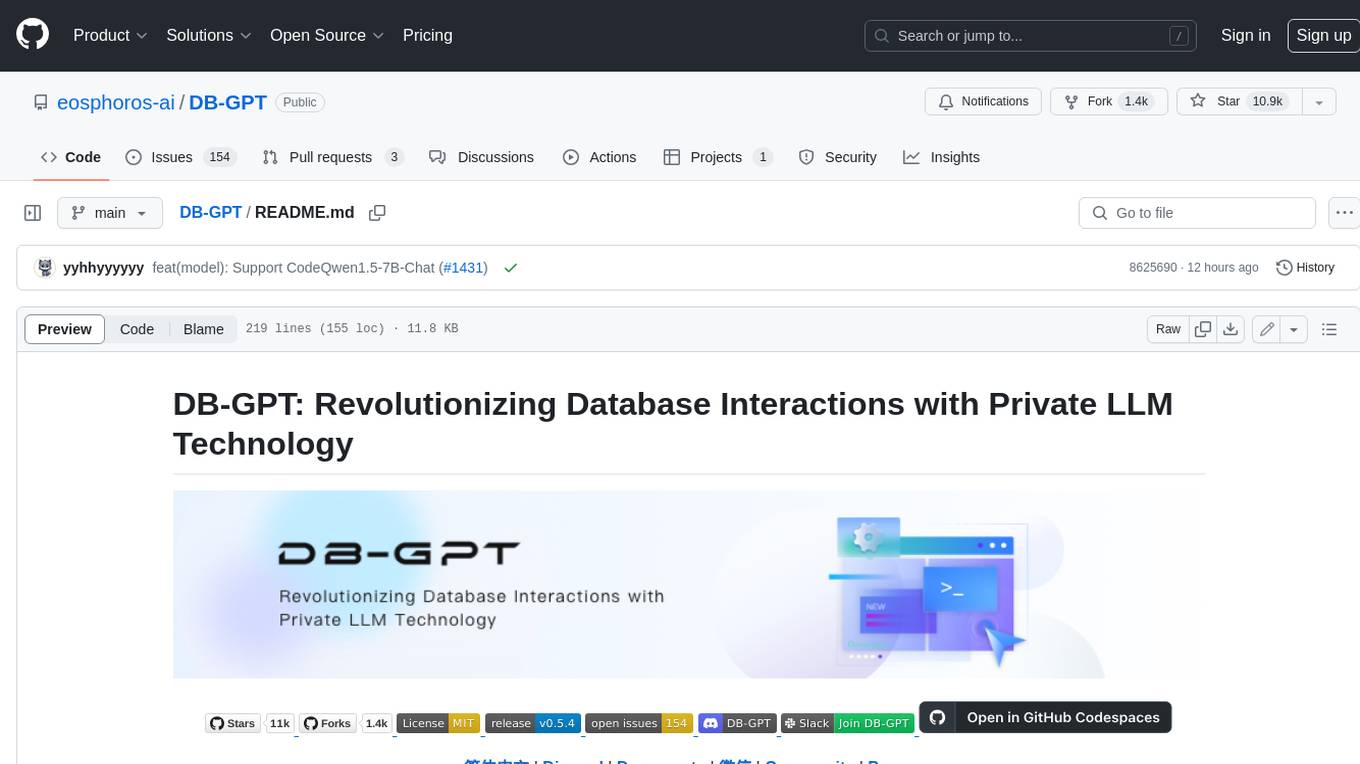Open the Open Source dropdown

[327, 35]
